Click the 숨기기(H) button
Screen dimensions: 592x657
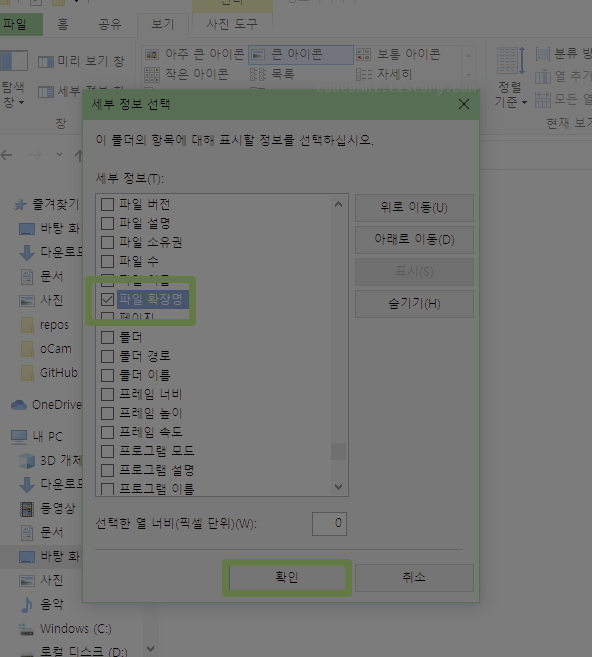click(414, 304)
